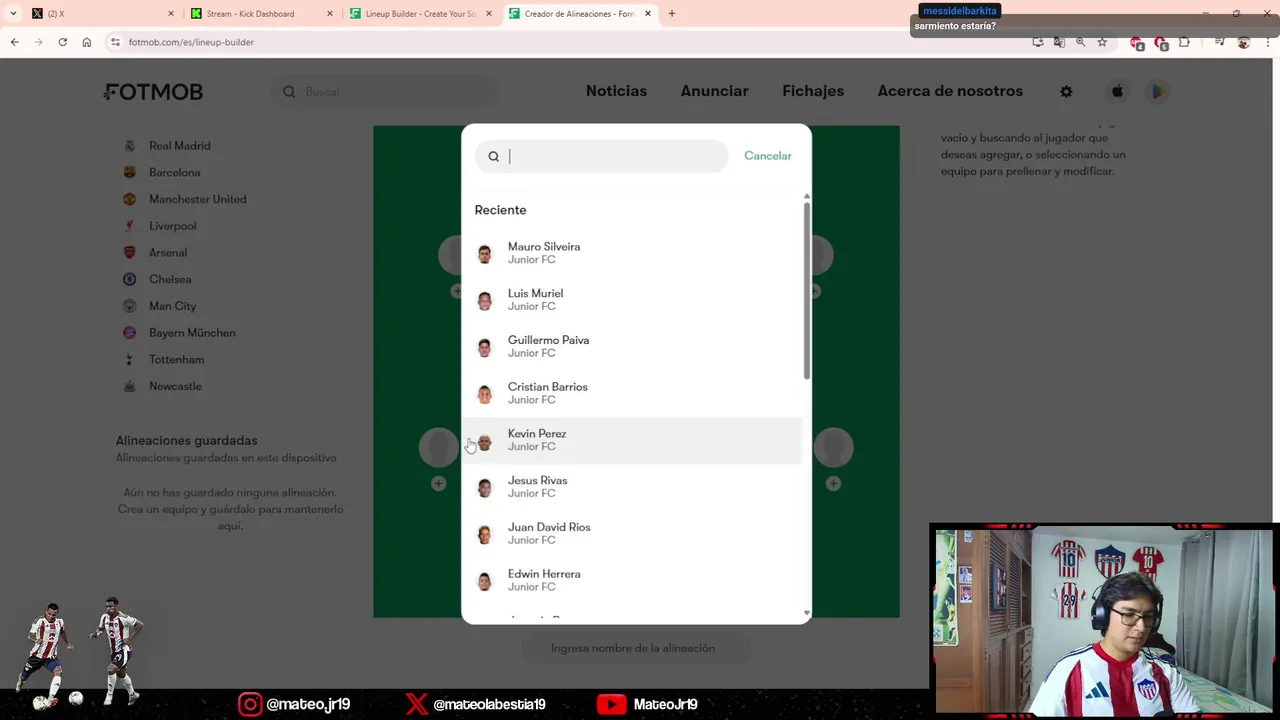Click the browser zoom magnifier icon
1280x720 pixels.
[1080, 42]
